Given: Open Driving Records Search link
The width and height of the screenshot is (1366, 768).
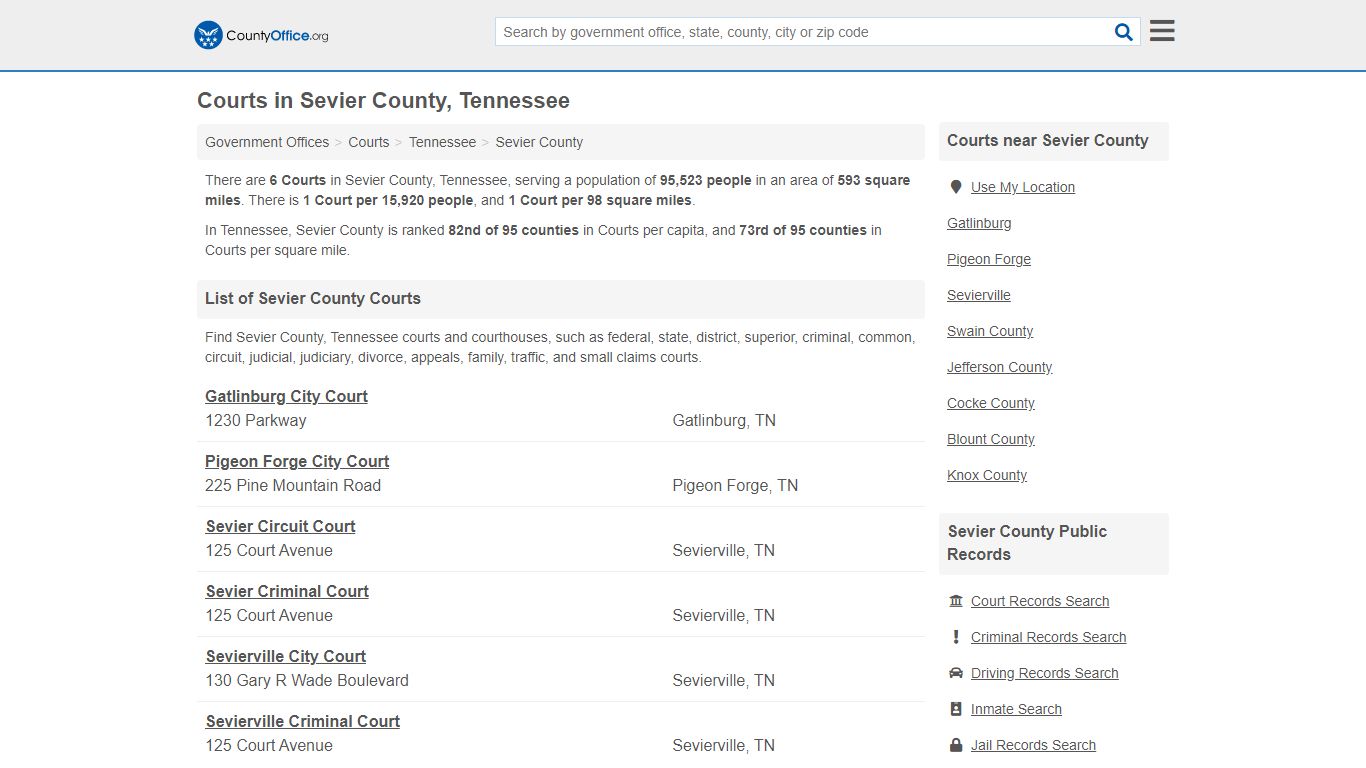Looking at the screenshot, I should (x=1045, y=673).
